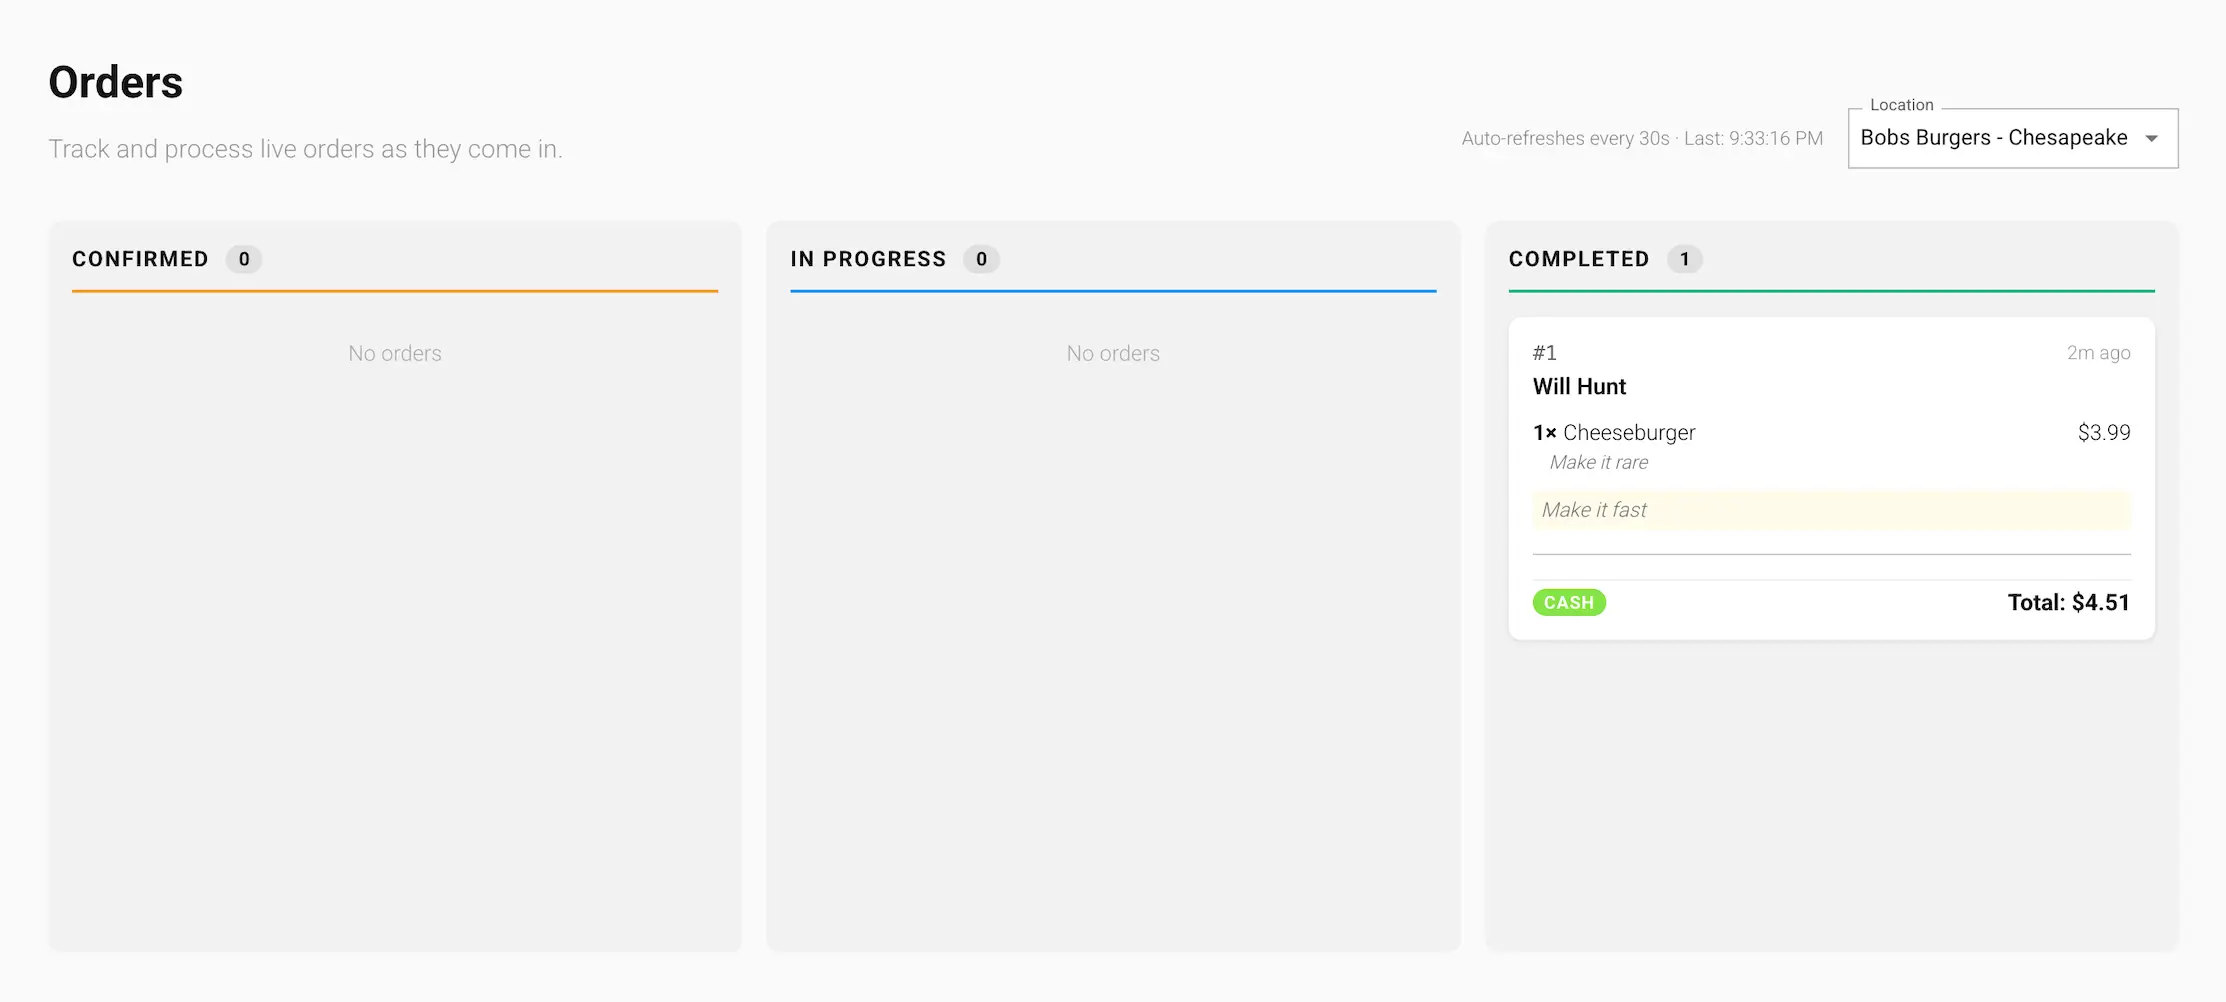2226x1002 pixels.
Task: Click the $3.99 item price
Action: [2104, 433]
